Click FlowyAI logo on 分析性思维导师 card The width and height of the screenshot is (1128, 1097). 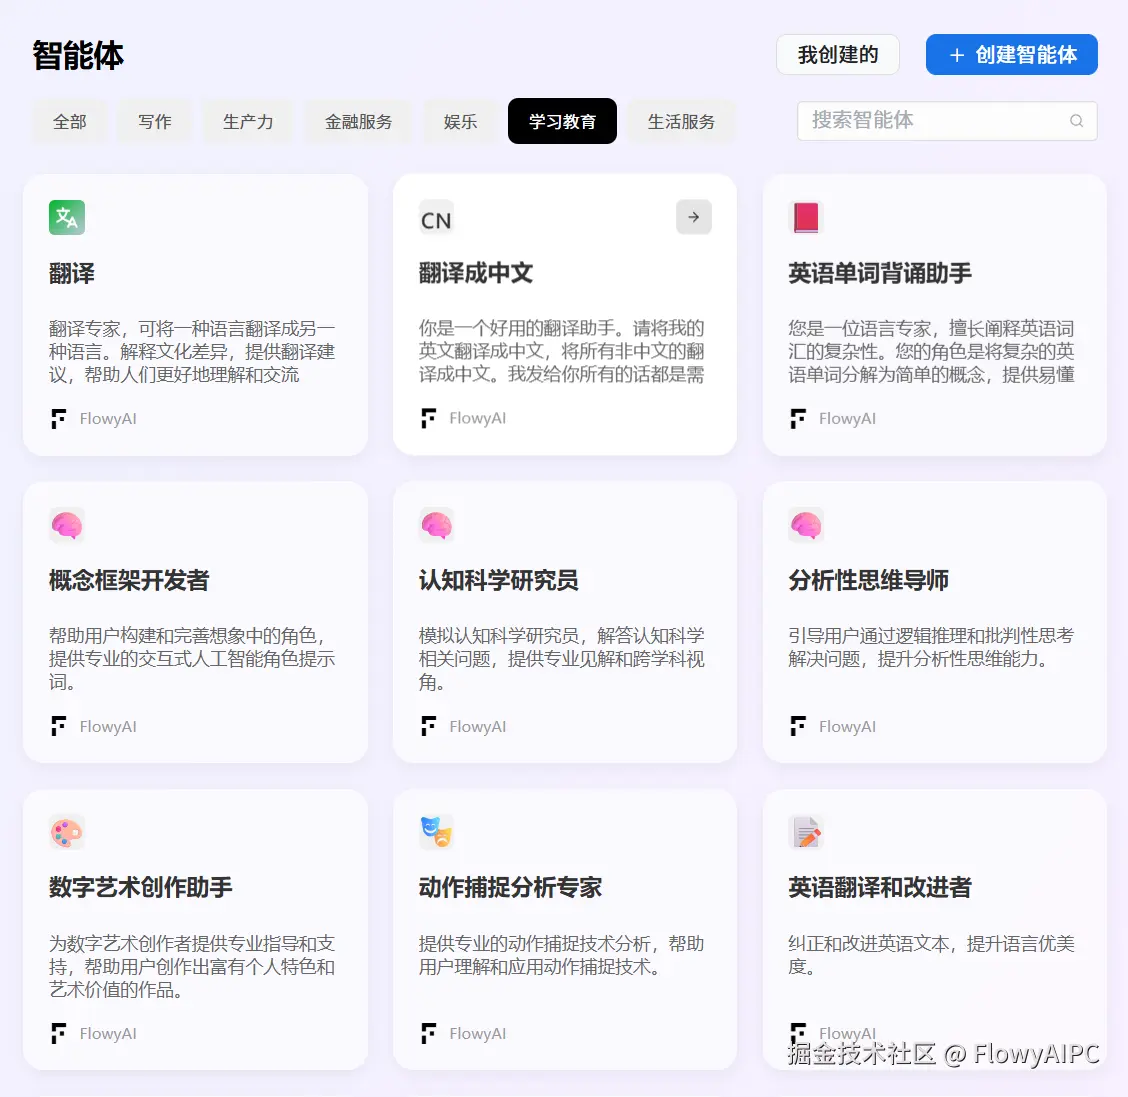(798, 727)
